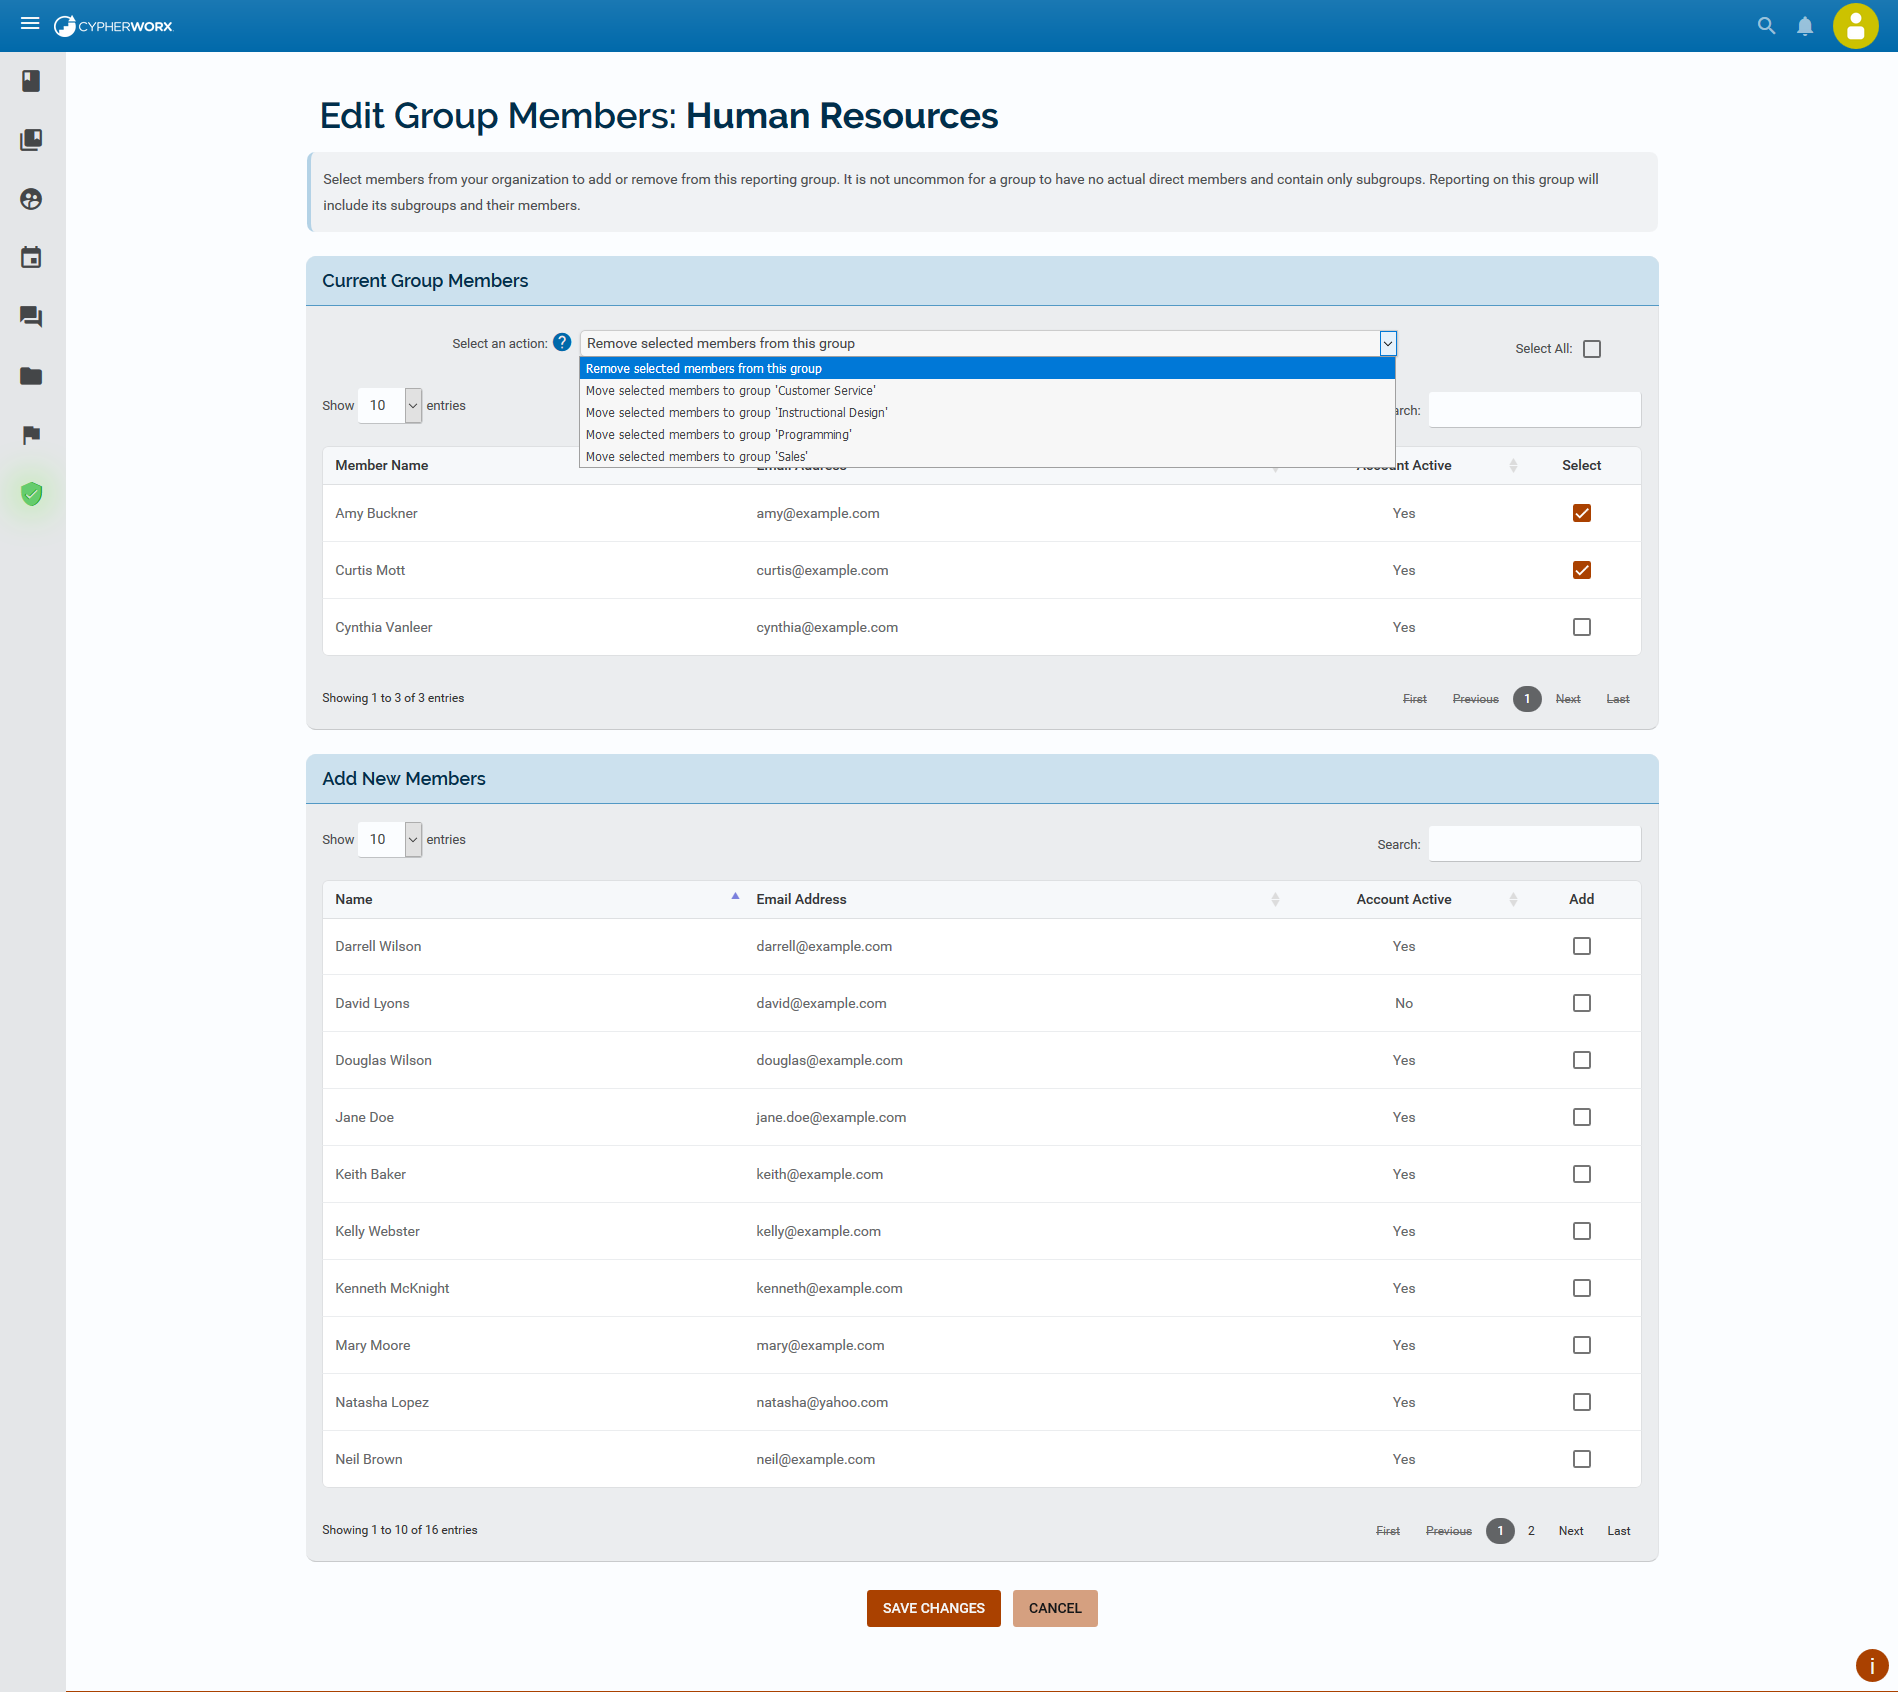Choose move to group 'Customer Service'
This screenshot has width=1898, height=1692.
[x=987, y=391]
